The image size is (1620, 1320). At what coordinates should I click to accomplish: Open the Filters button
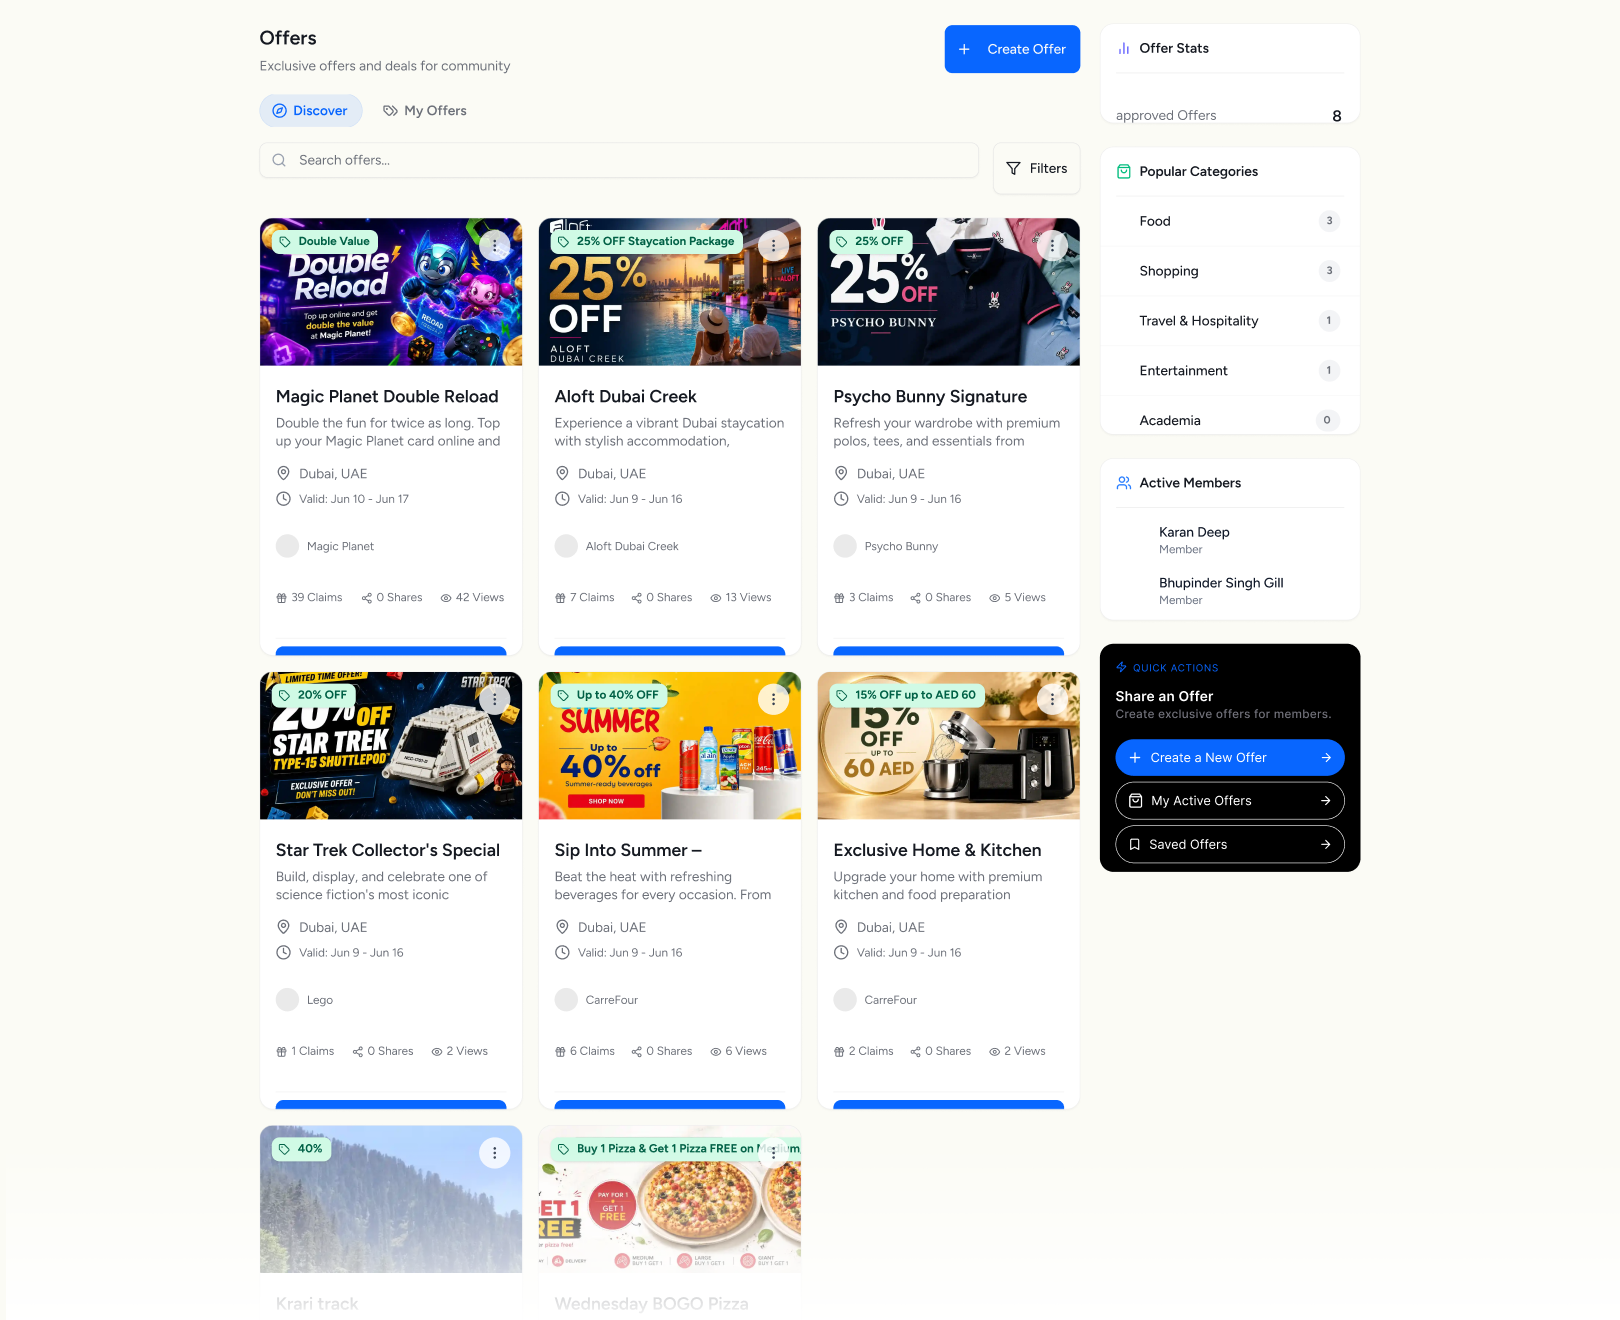click(1037, 169)
